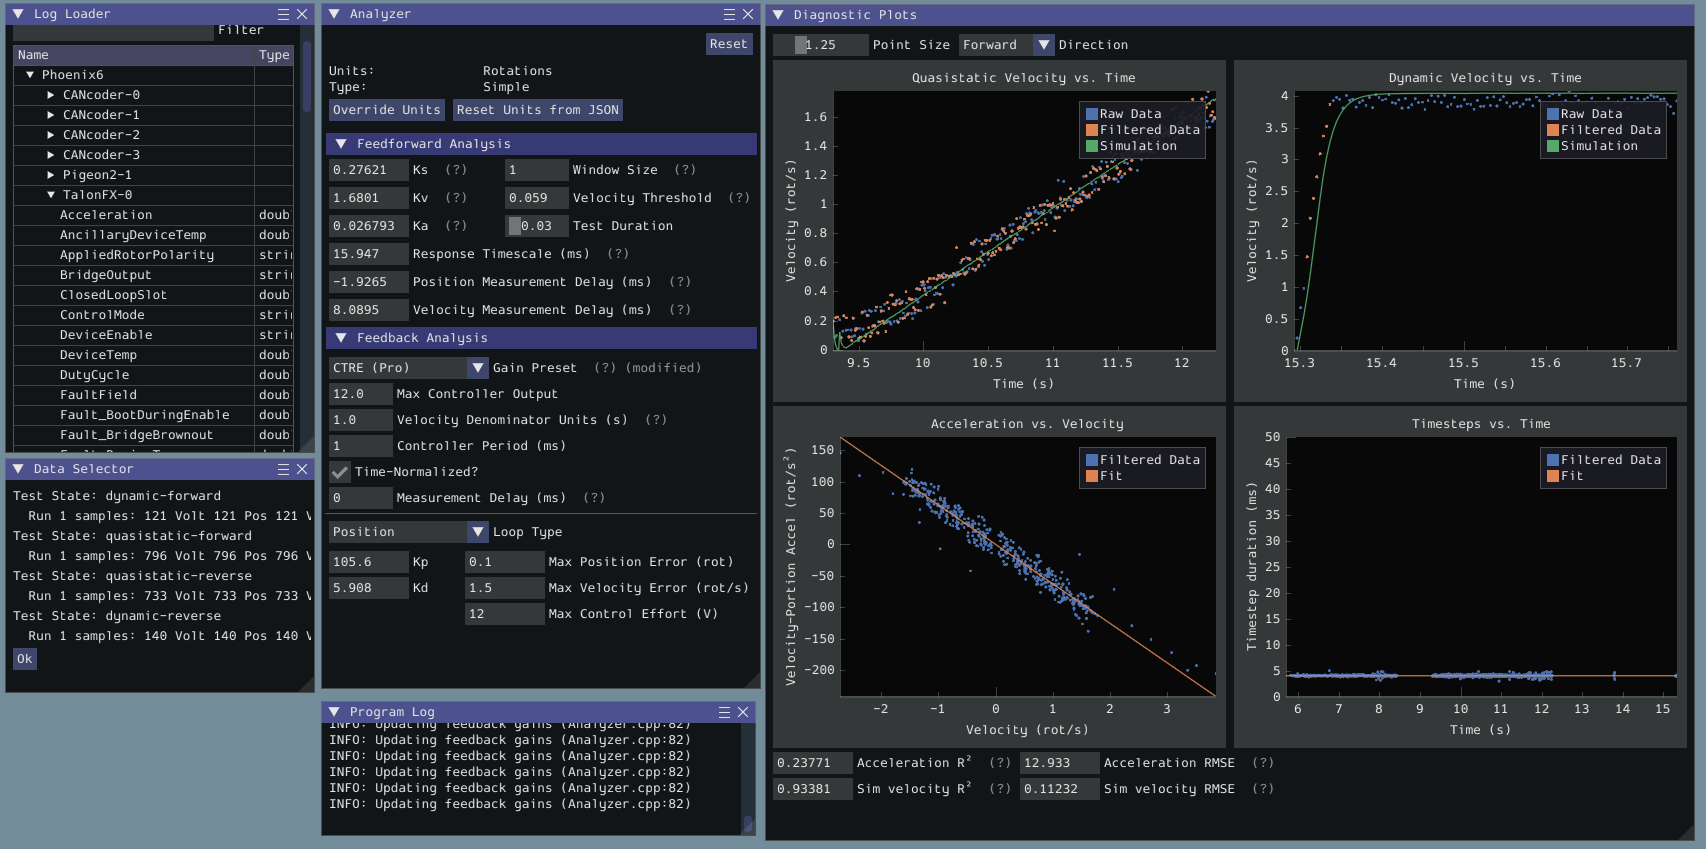Viewport: 1706px width, 849px height.
Task: Click Velocity Measurement Delay help mark
Action: click(680, 310)
